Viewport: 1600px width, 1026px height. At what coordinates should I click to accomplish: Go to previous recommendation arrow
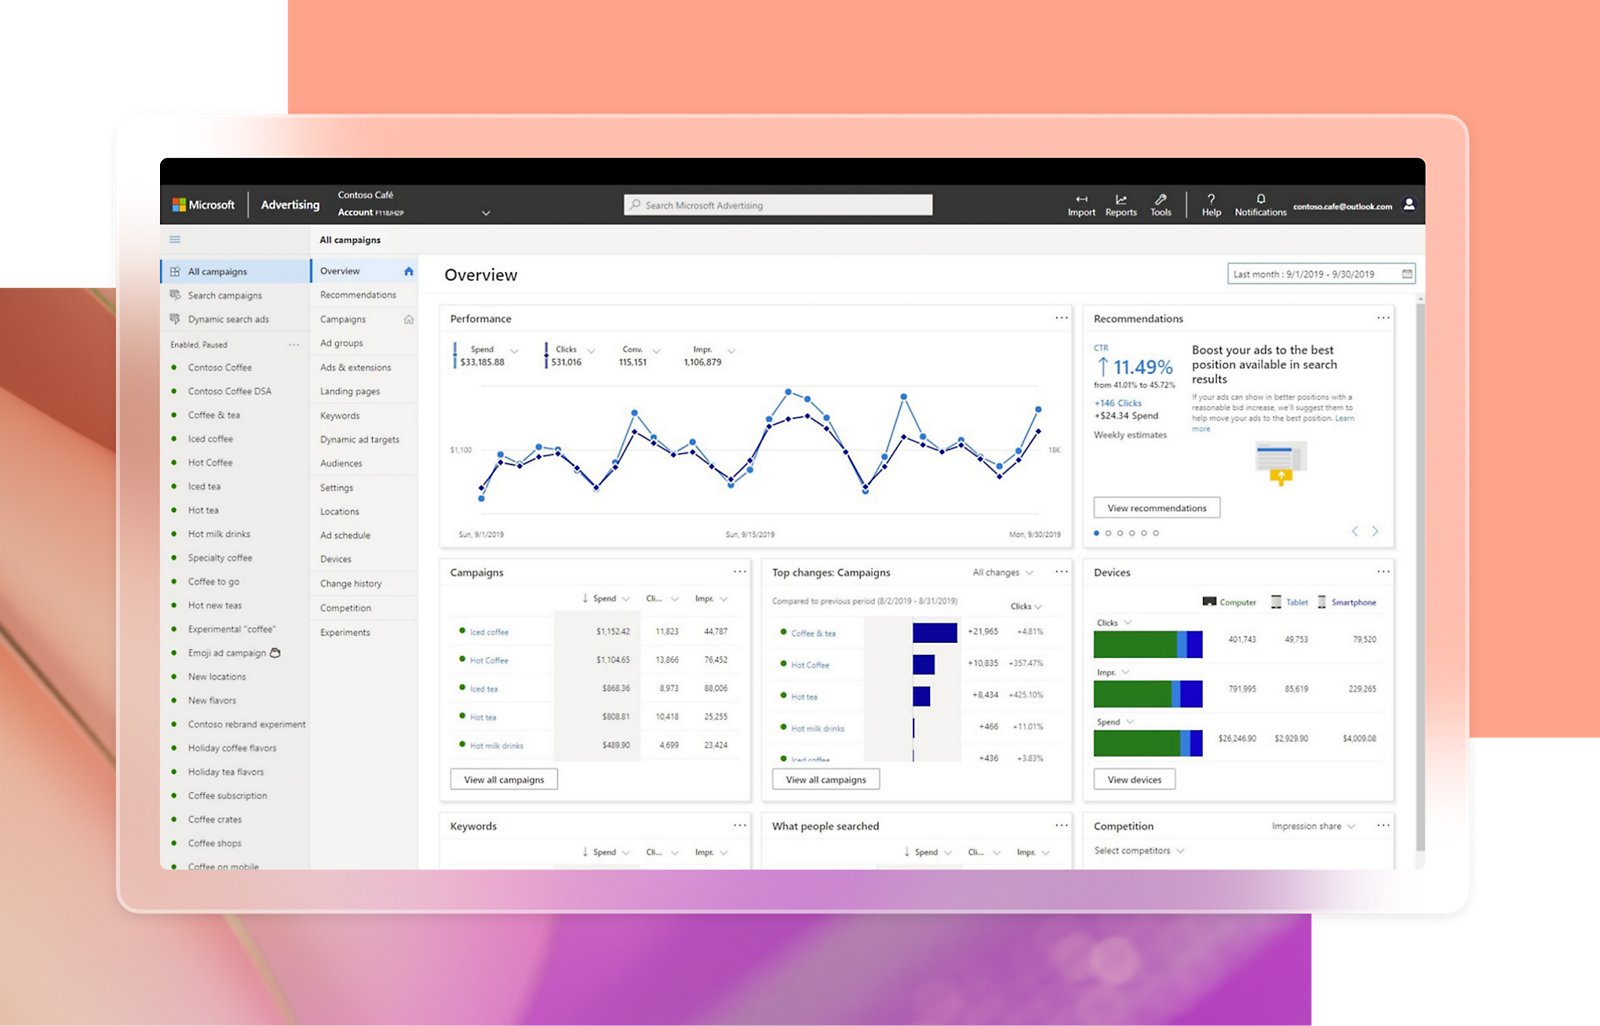pos(1355,531)
